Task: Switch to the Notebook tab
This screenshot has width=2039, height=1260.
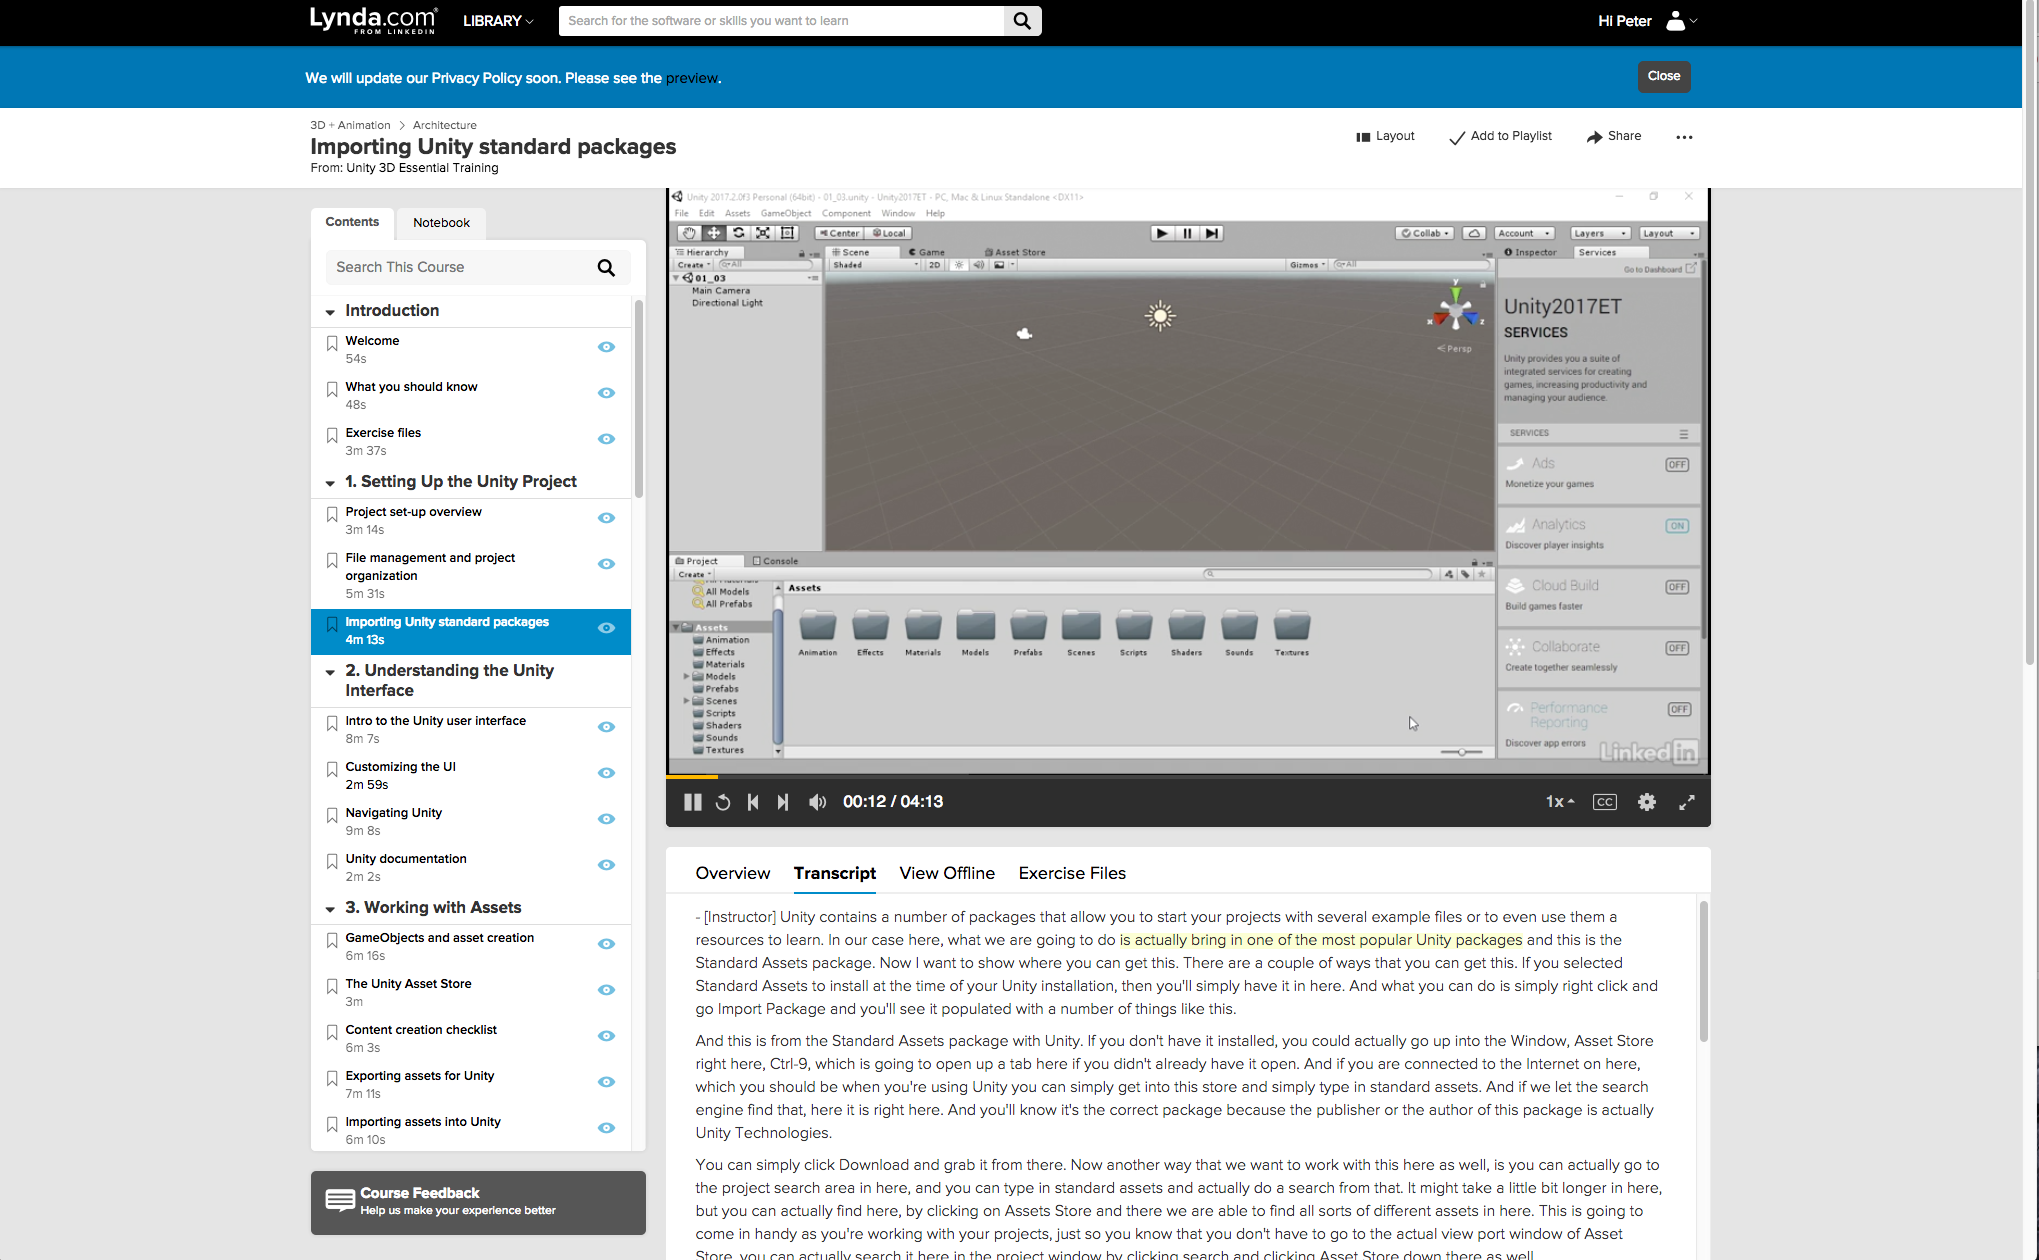Action: pos(441,223)
